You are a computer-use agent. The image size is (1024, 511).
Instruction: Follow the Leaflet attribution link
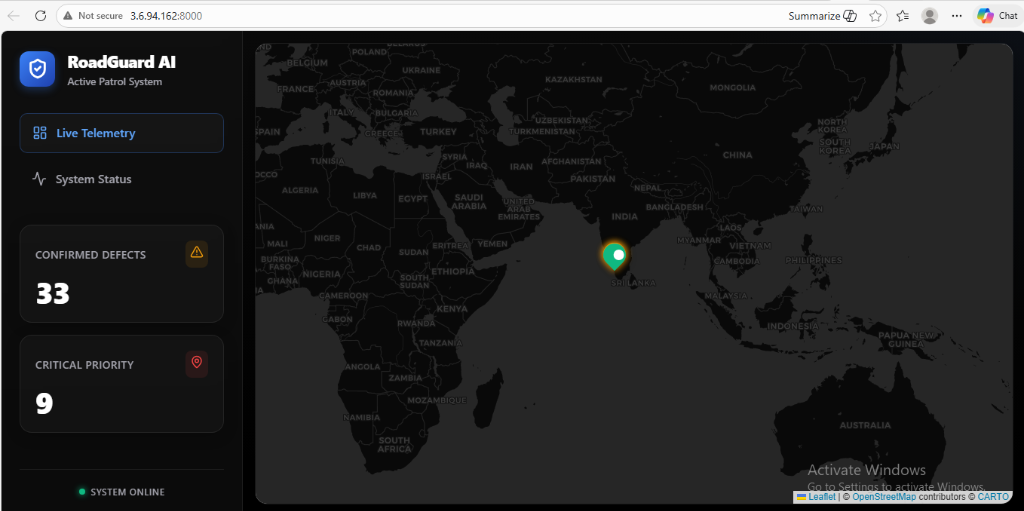tap(822, 497)
